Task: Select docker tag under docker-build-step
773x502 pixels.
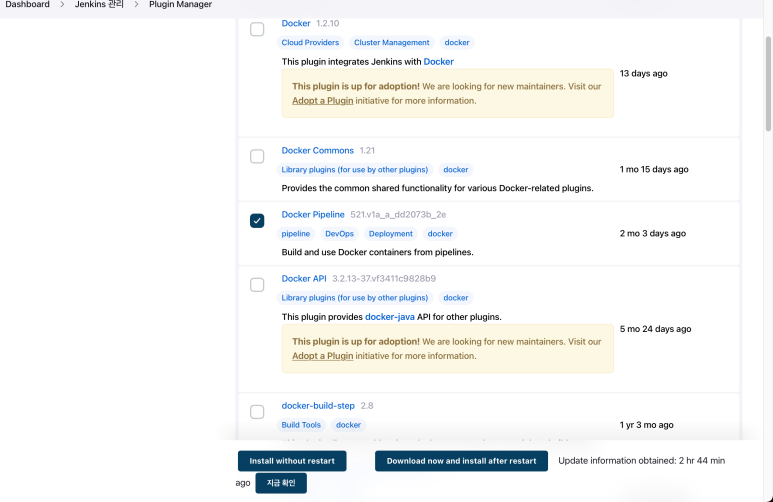Action: coord(348,425)
